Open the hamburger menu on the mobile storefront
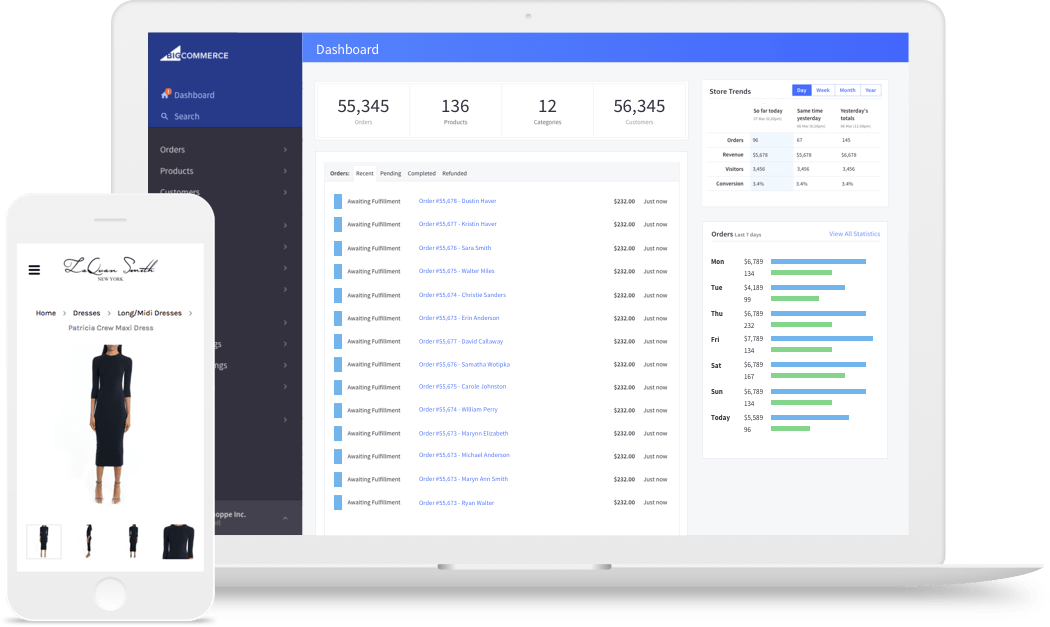1050x627 pixels. coord(34,268)
